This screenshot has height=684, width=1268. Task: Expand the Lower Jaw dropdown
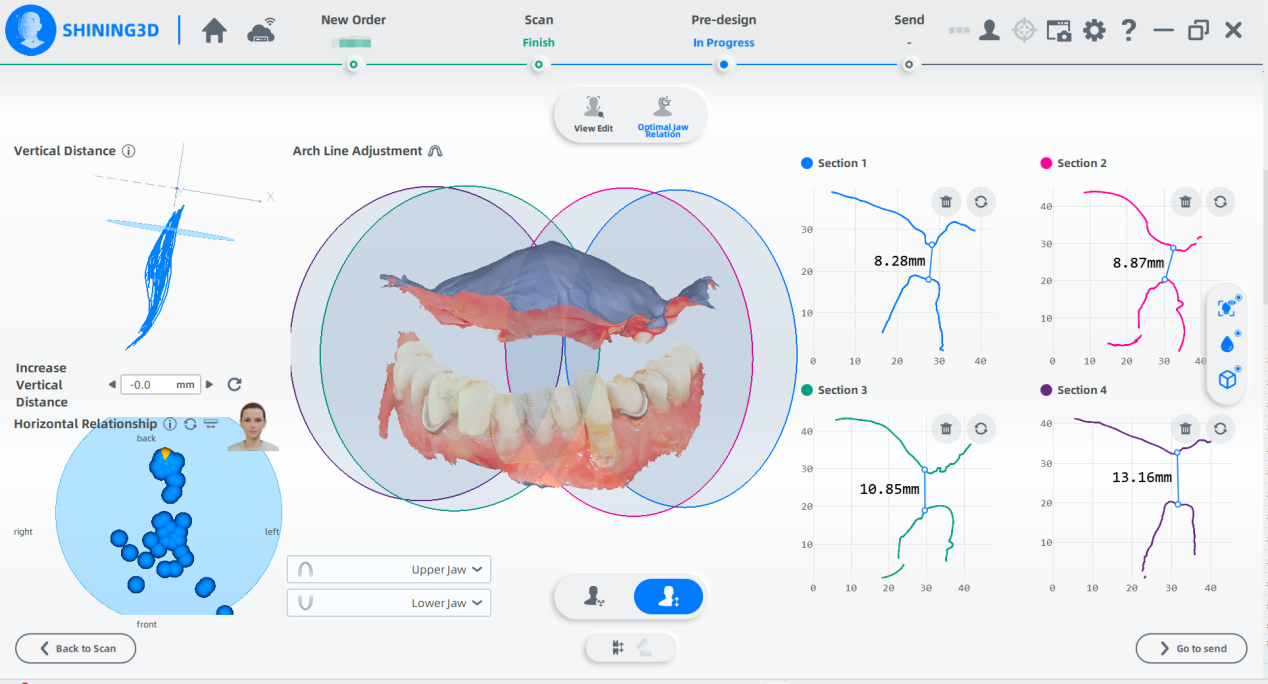(389, 603)
